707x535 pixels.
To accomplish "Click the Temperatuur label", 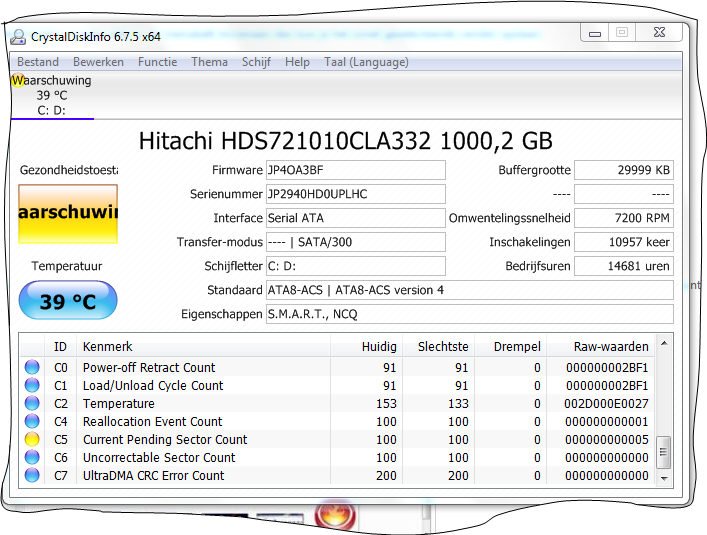I will pyautogui.click(x=67, y=266).
